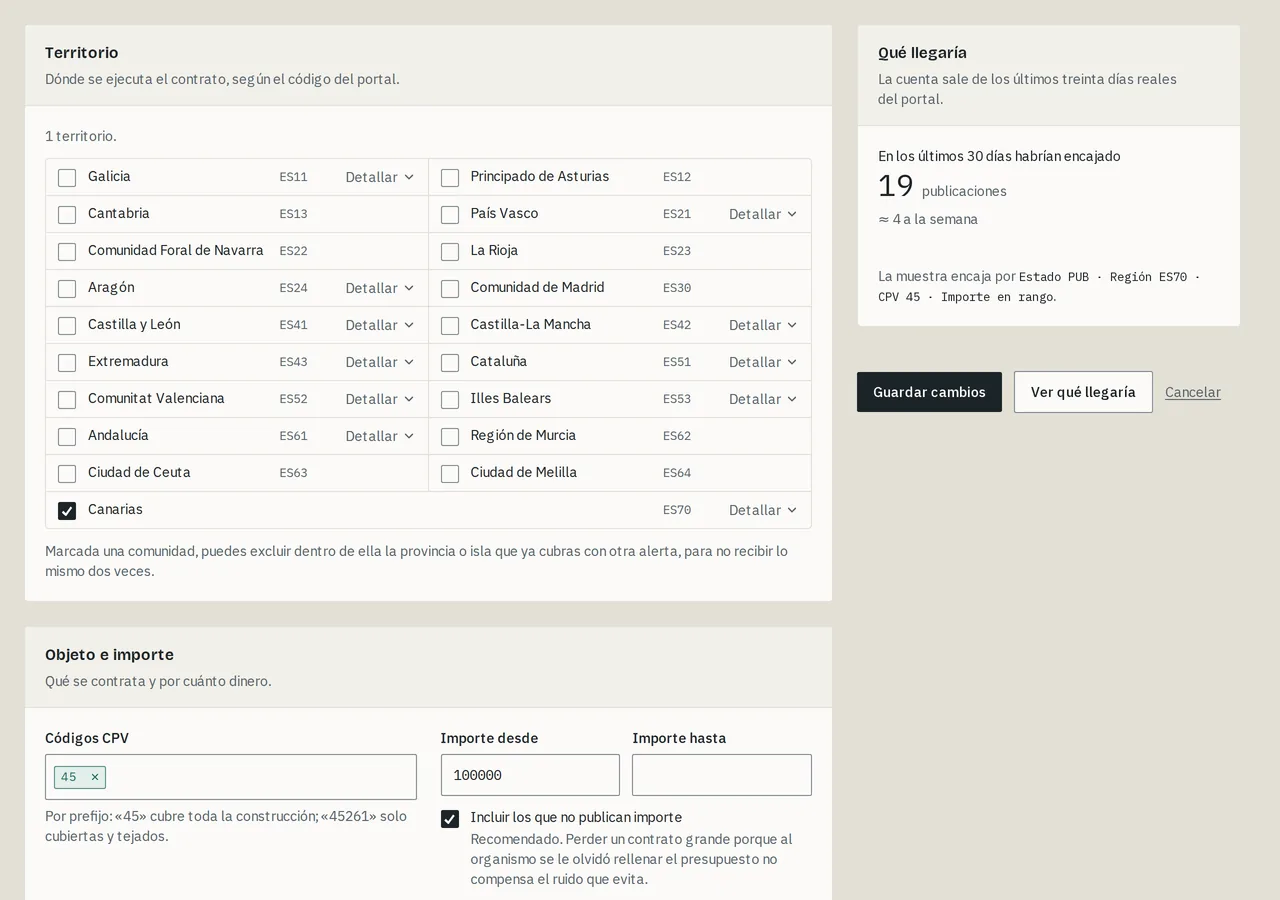Tick the Comunidad de Madrid checkbox
This screenshot has width=1280, height=900.
pos(450,289)
